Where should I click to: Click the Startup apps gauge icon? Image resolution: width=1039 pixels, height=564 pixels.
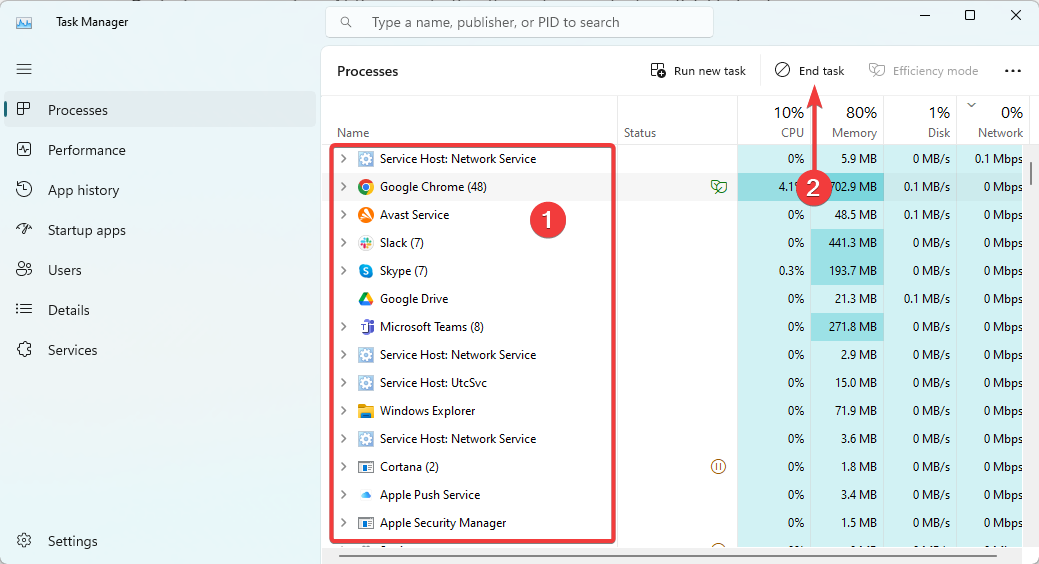(x=24, y=229)
